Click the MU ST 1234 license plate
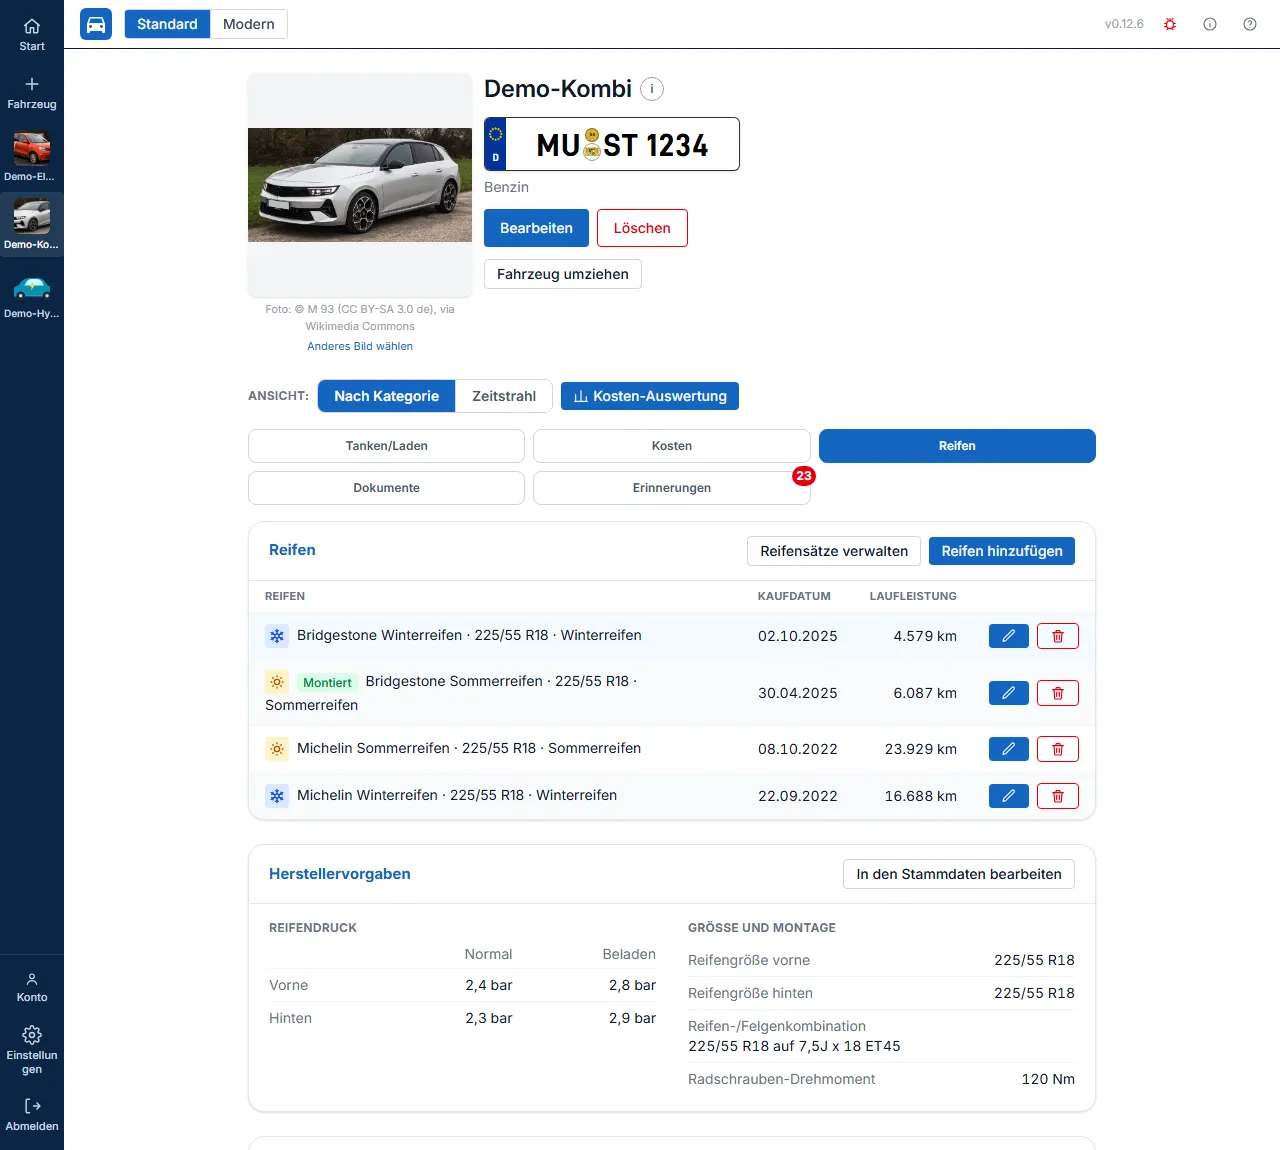Image resolution: width=1280 pixels, height=1150 pixels. point(612,144)
